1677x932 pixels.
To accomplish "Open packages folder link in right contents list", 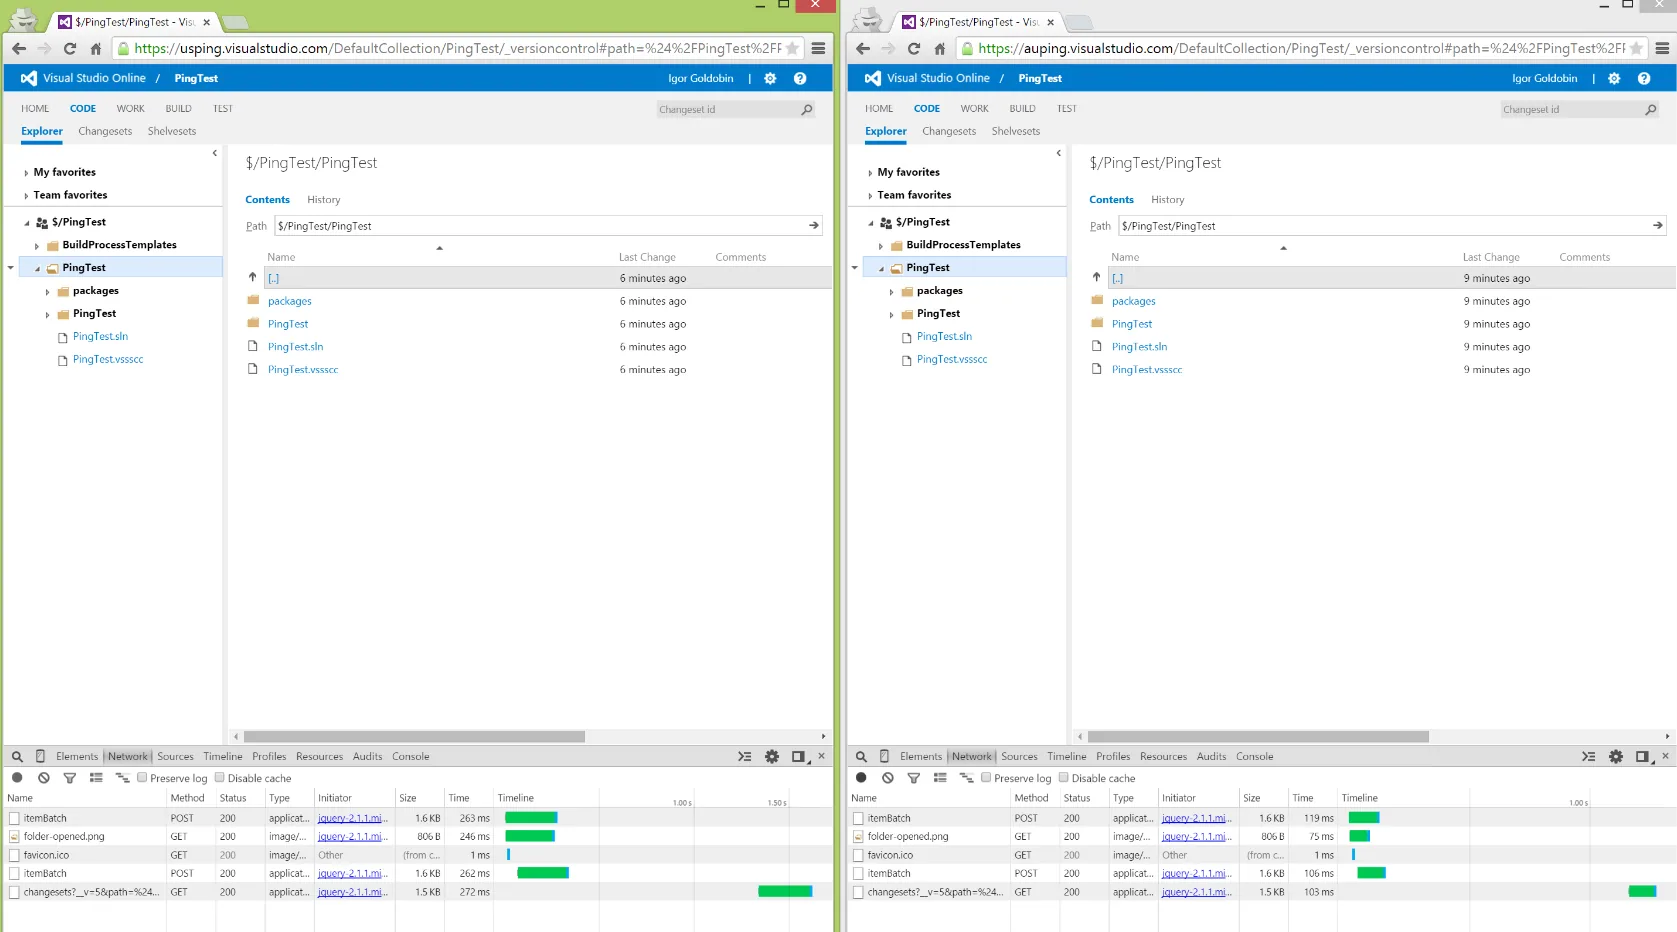I will coord(1133,301).
